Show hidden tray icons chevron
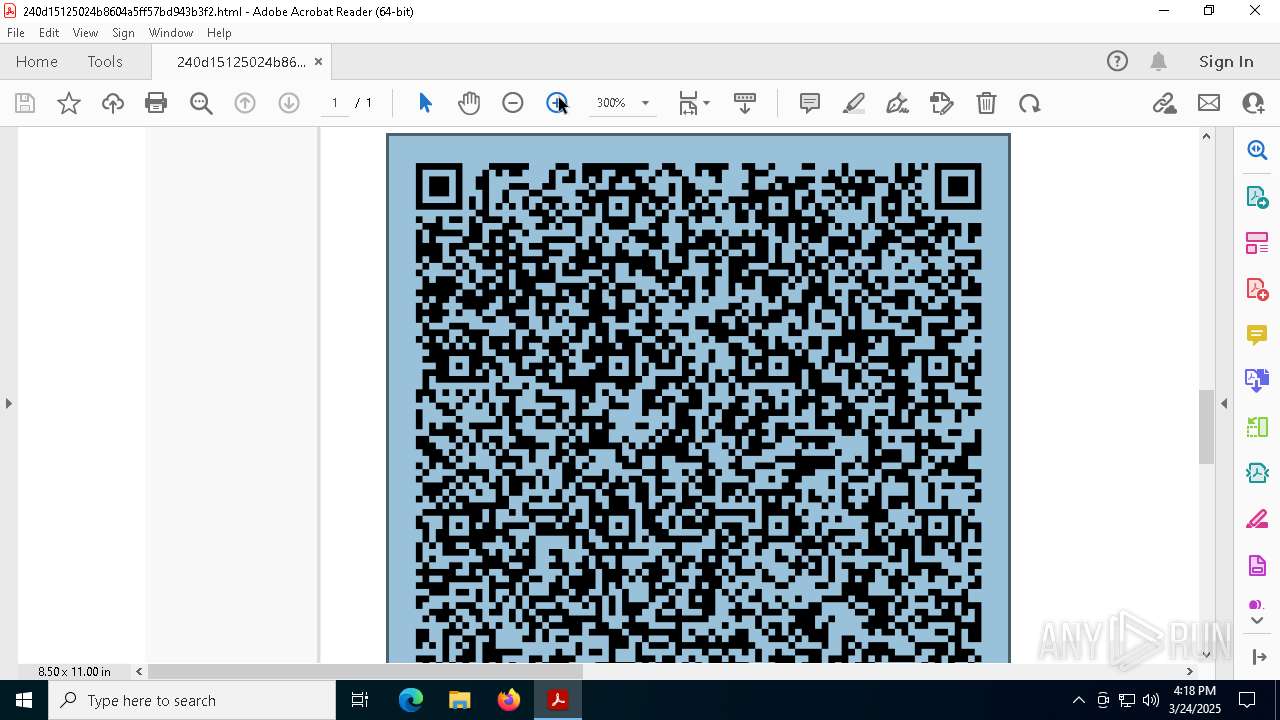The width and height of the screenshot is (1280, 720). coord(1078,700)
